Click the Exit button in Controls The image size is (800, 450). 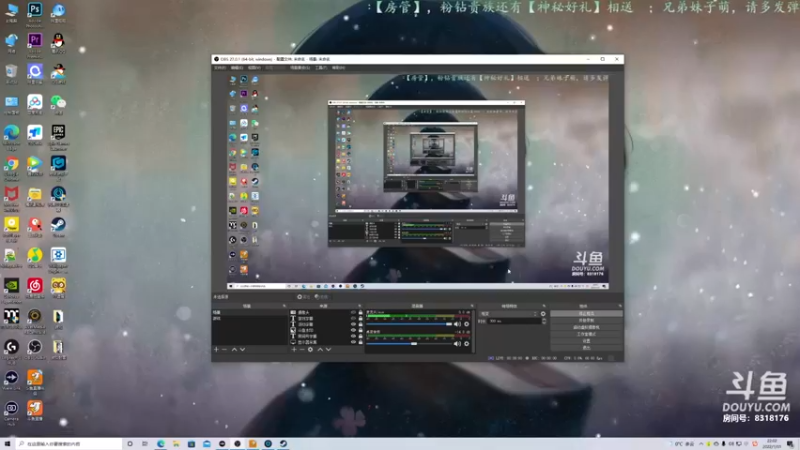(x=586, y=347)
